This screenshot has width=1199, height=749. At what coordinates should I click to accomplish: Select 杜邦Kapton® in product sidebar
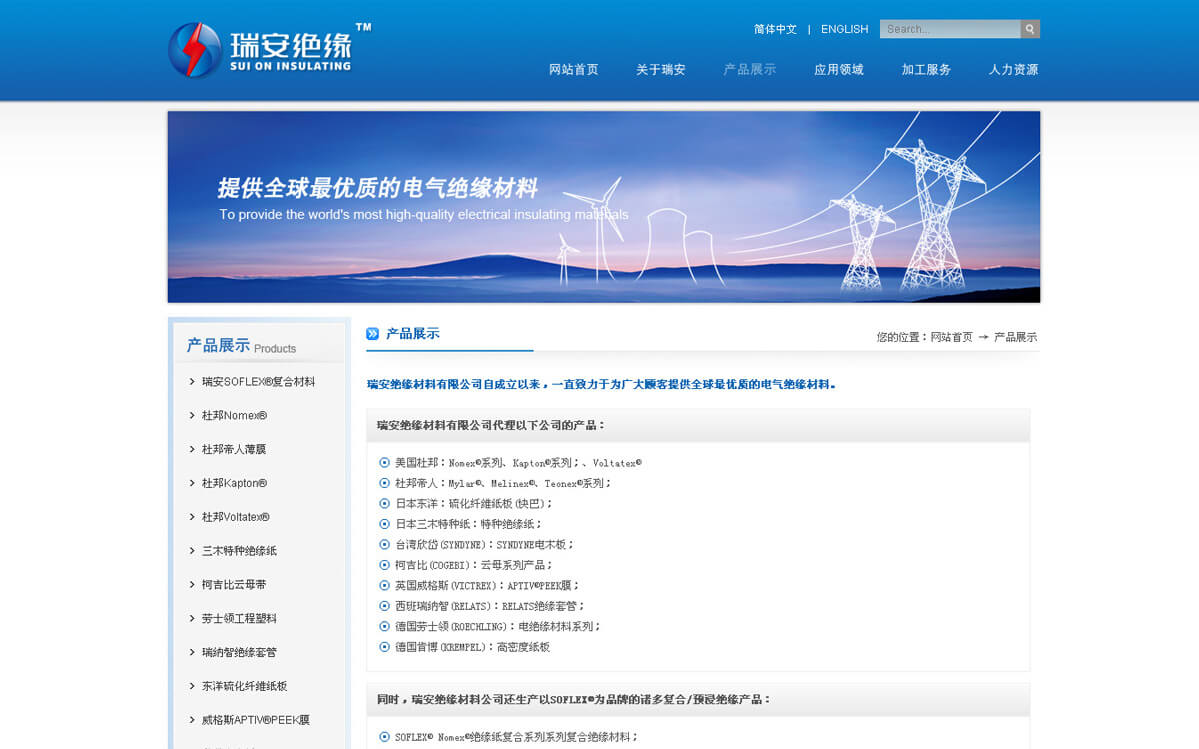click(234, 484)
